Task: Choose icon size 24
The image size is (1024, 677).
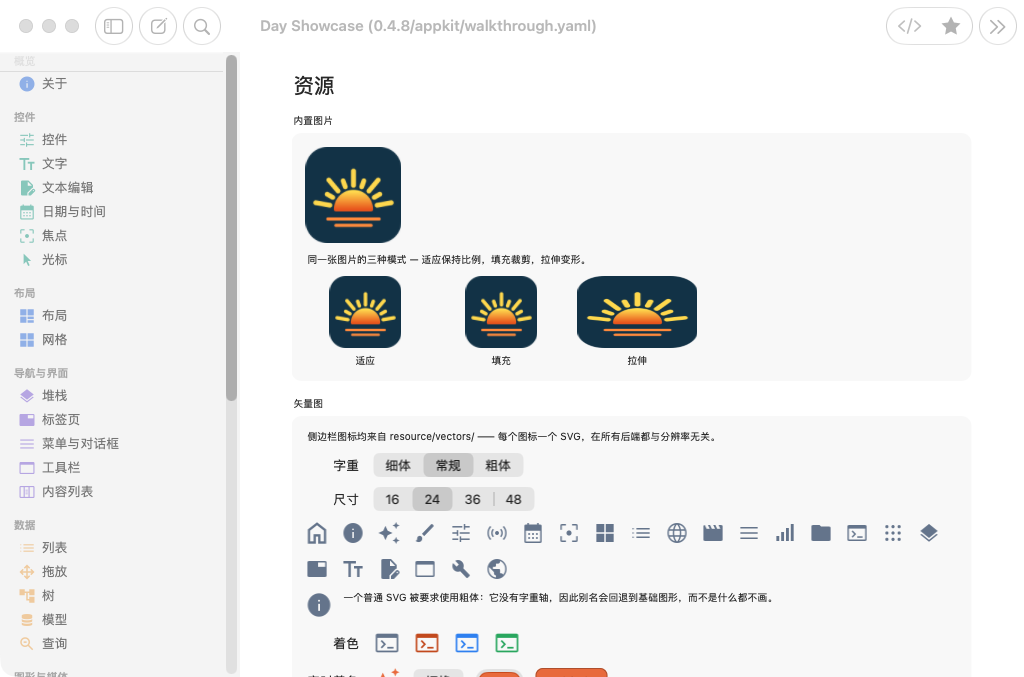Action: pyautogui.click(x=432, y=499)
